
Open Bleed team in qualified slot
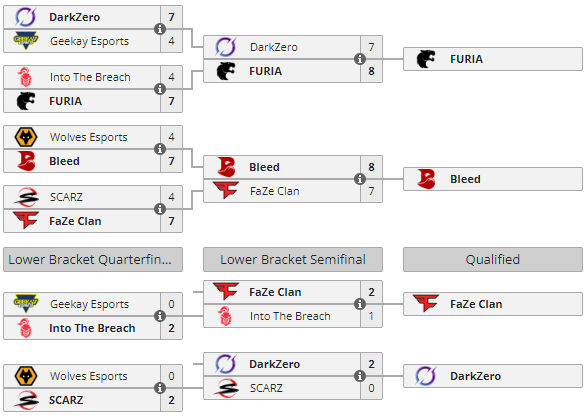point(493,179)
